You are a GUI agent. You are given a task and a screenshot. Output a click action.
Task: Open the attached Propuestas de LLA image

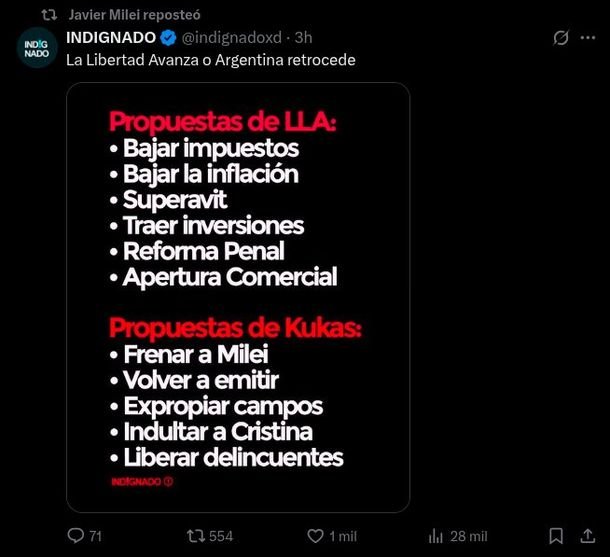pos(238,297)
